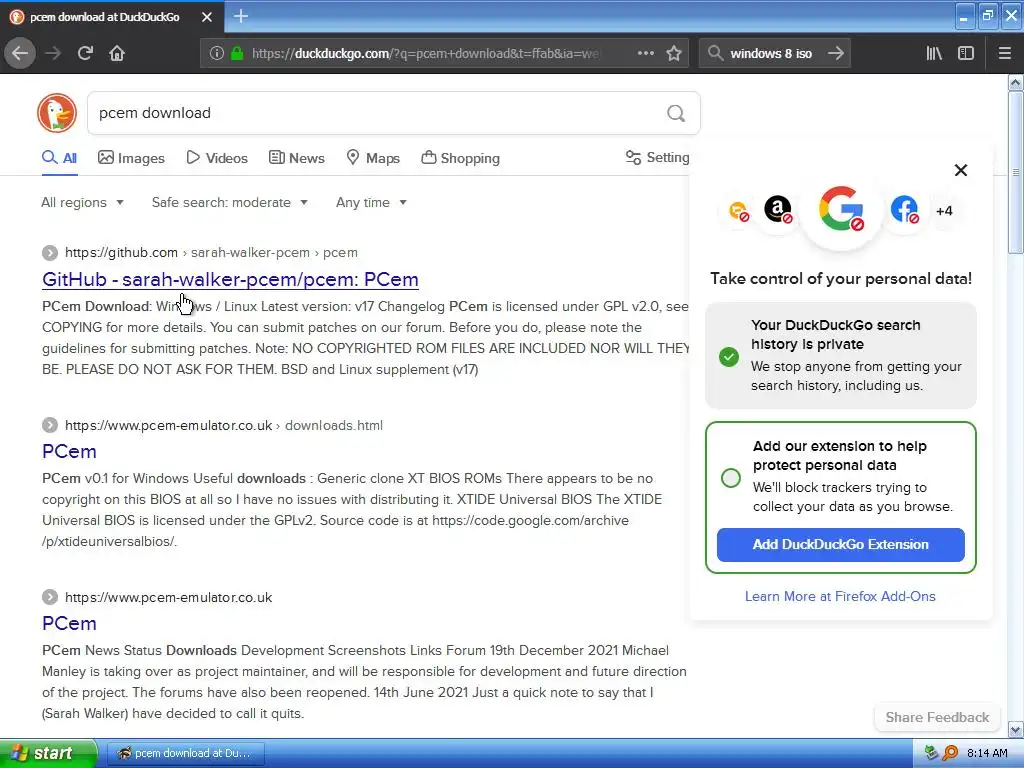Open the Windows Start menu

click(x=48, y=753)
